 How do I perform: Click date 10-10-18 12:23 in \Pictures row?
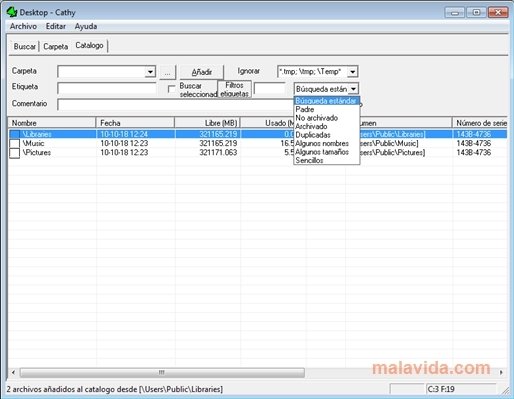(124, 153)
